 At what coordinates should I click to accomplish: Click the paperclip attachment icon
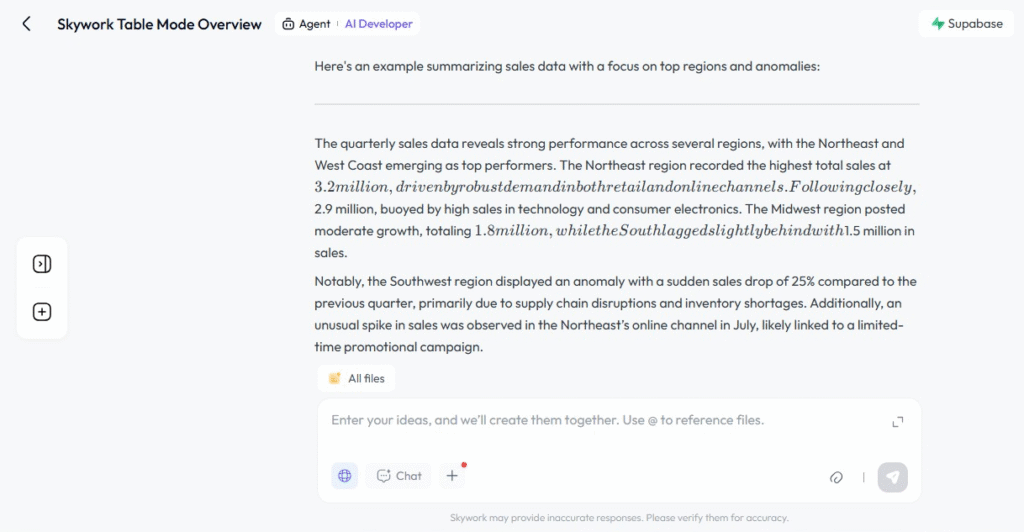(x=836, y=477)
